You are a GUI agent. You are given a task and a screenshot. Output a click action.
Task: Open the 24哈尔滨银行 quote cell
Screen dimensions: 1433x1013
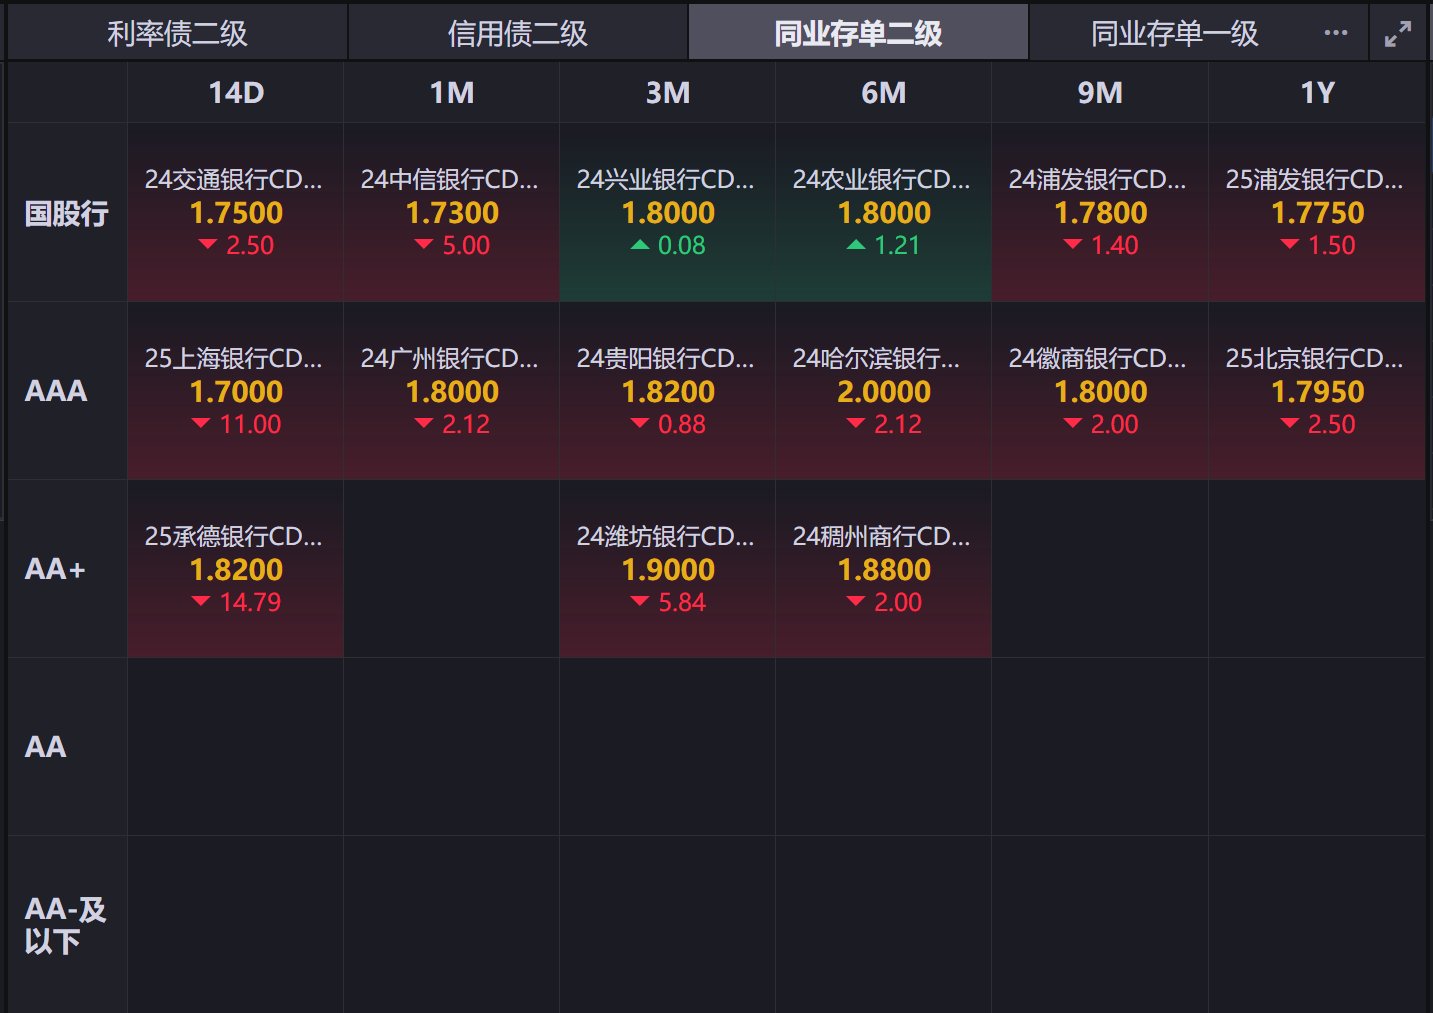pos(883,390)
